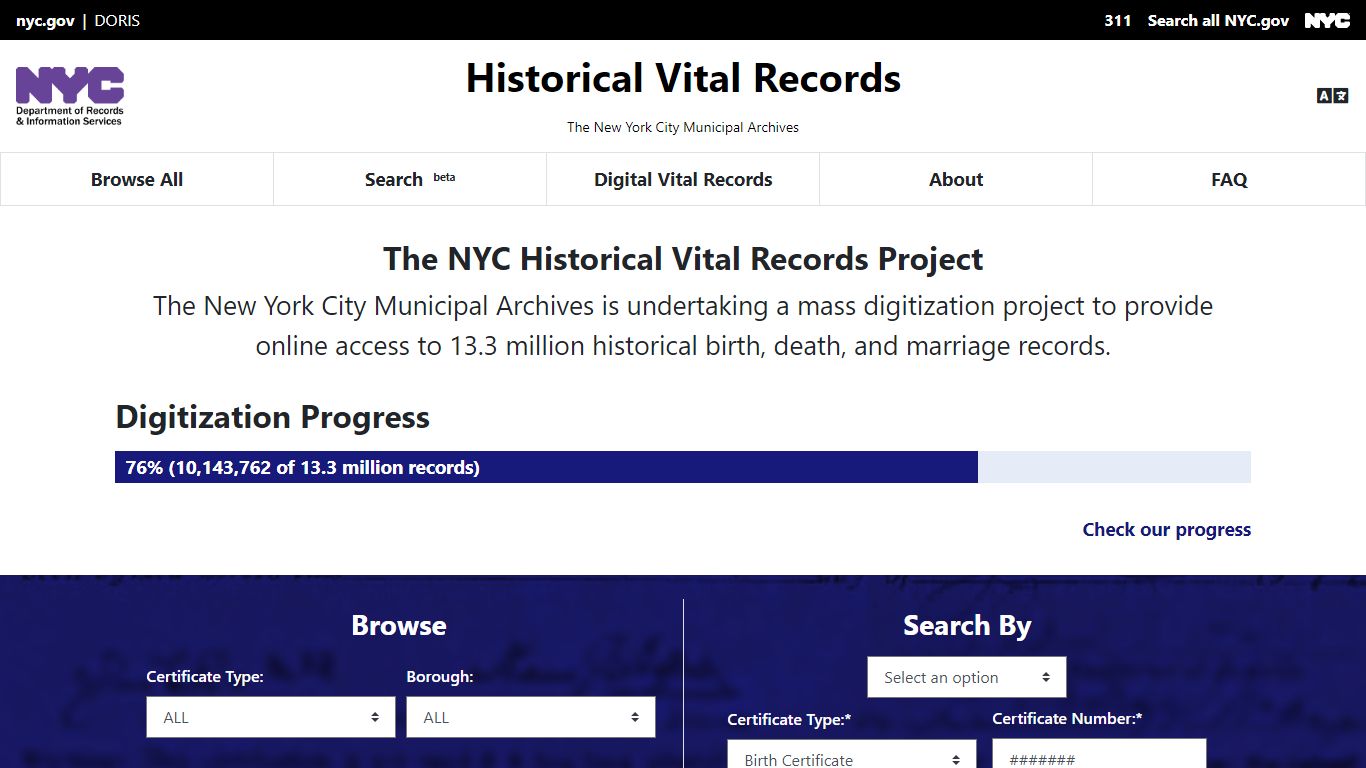Viewport: 1366px width, 768px height.
Task: Click Search all NYC.gov link
Action: [1218, 20]
